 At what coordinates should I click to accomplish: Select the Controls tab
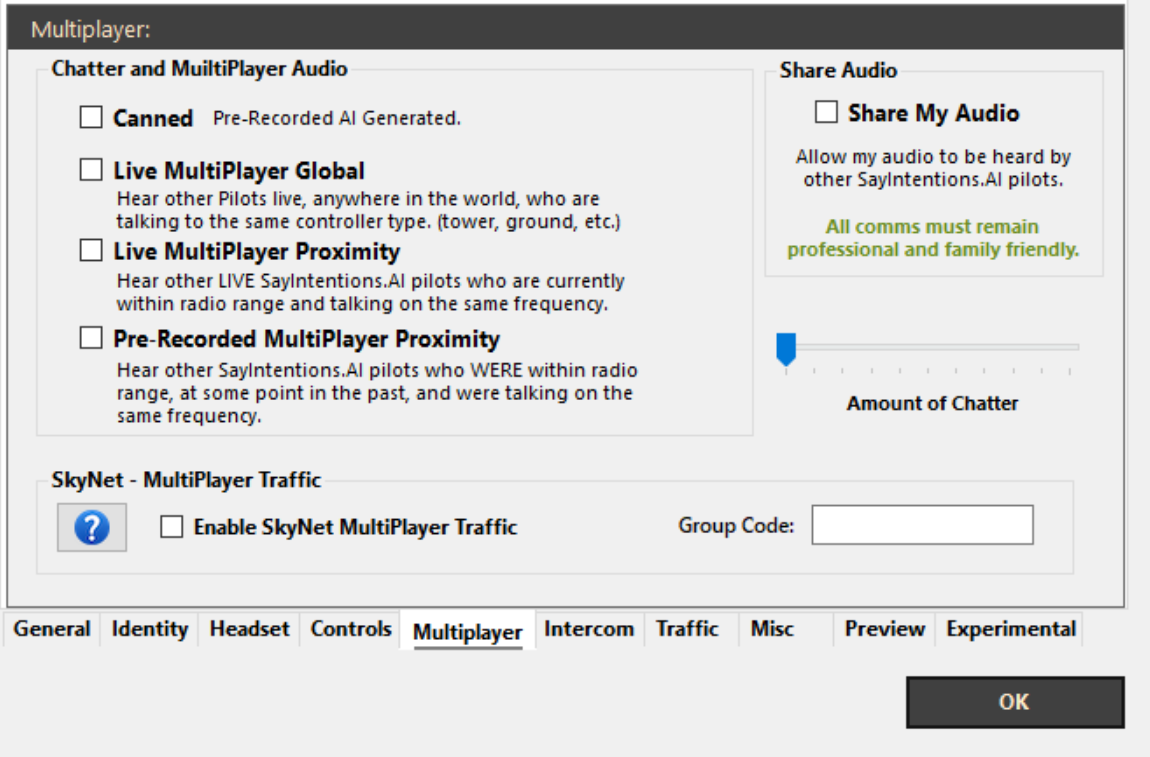pos(351,629)
